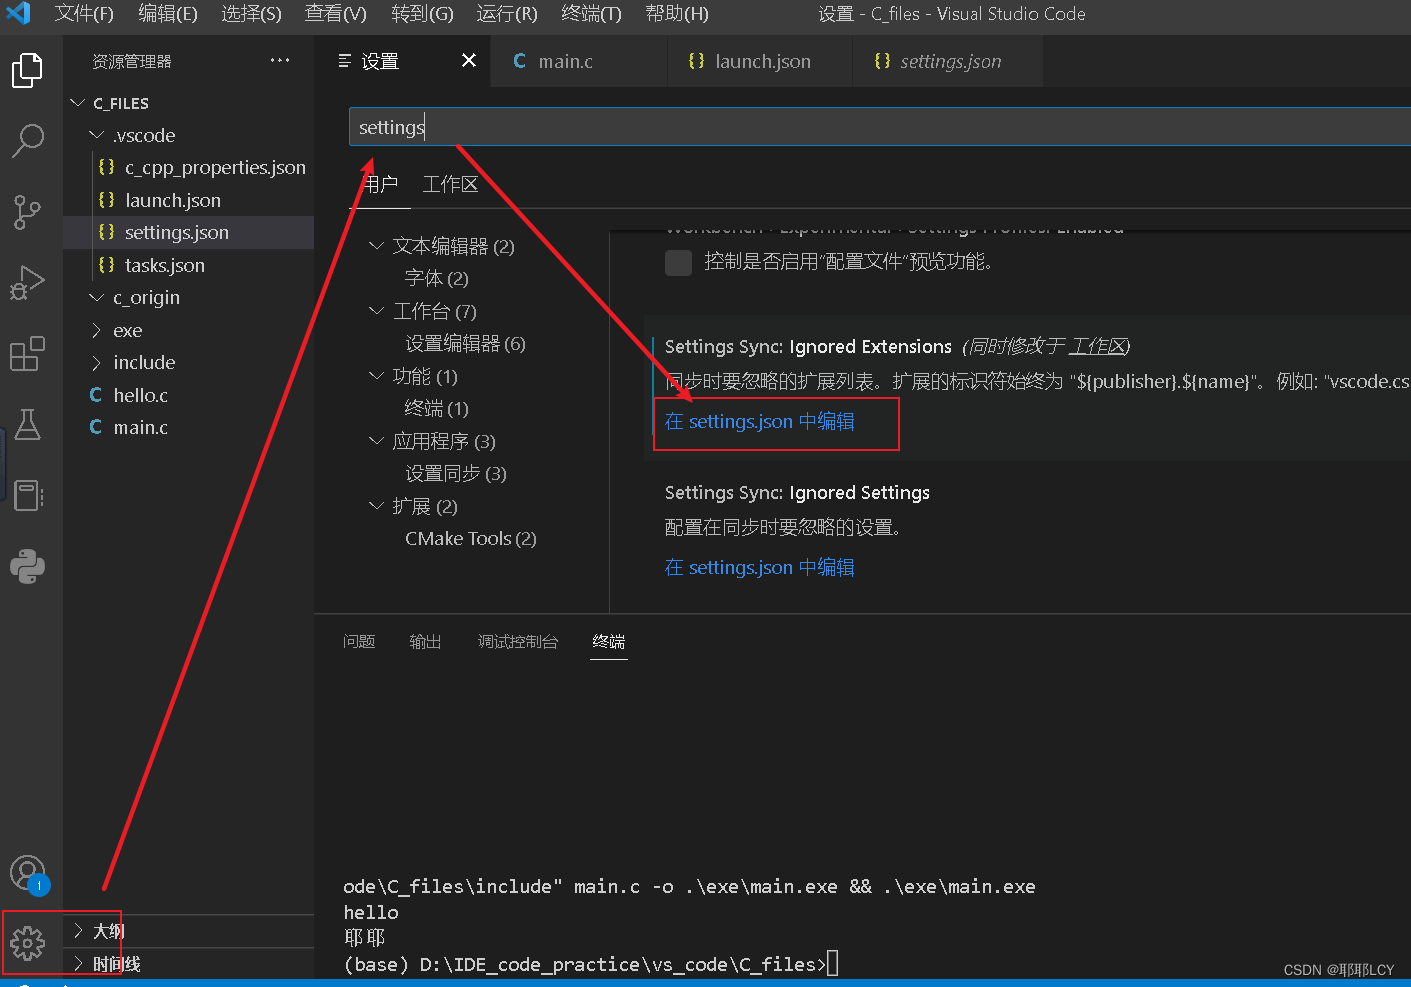The image size is (1411, 987).
Task: Collapse the 应用程序 (3) settings group
Action: [376, 441]
